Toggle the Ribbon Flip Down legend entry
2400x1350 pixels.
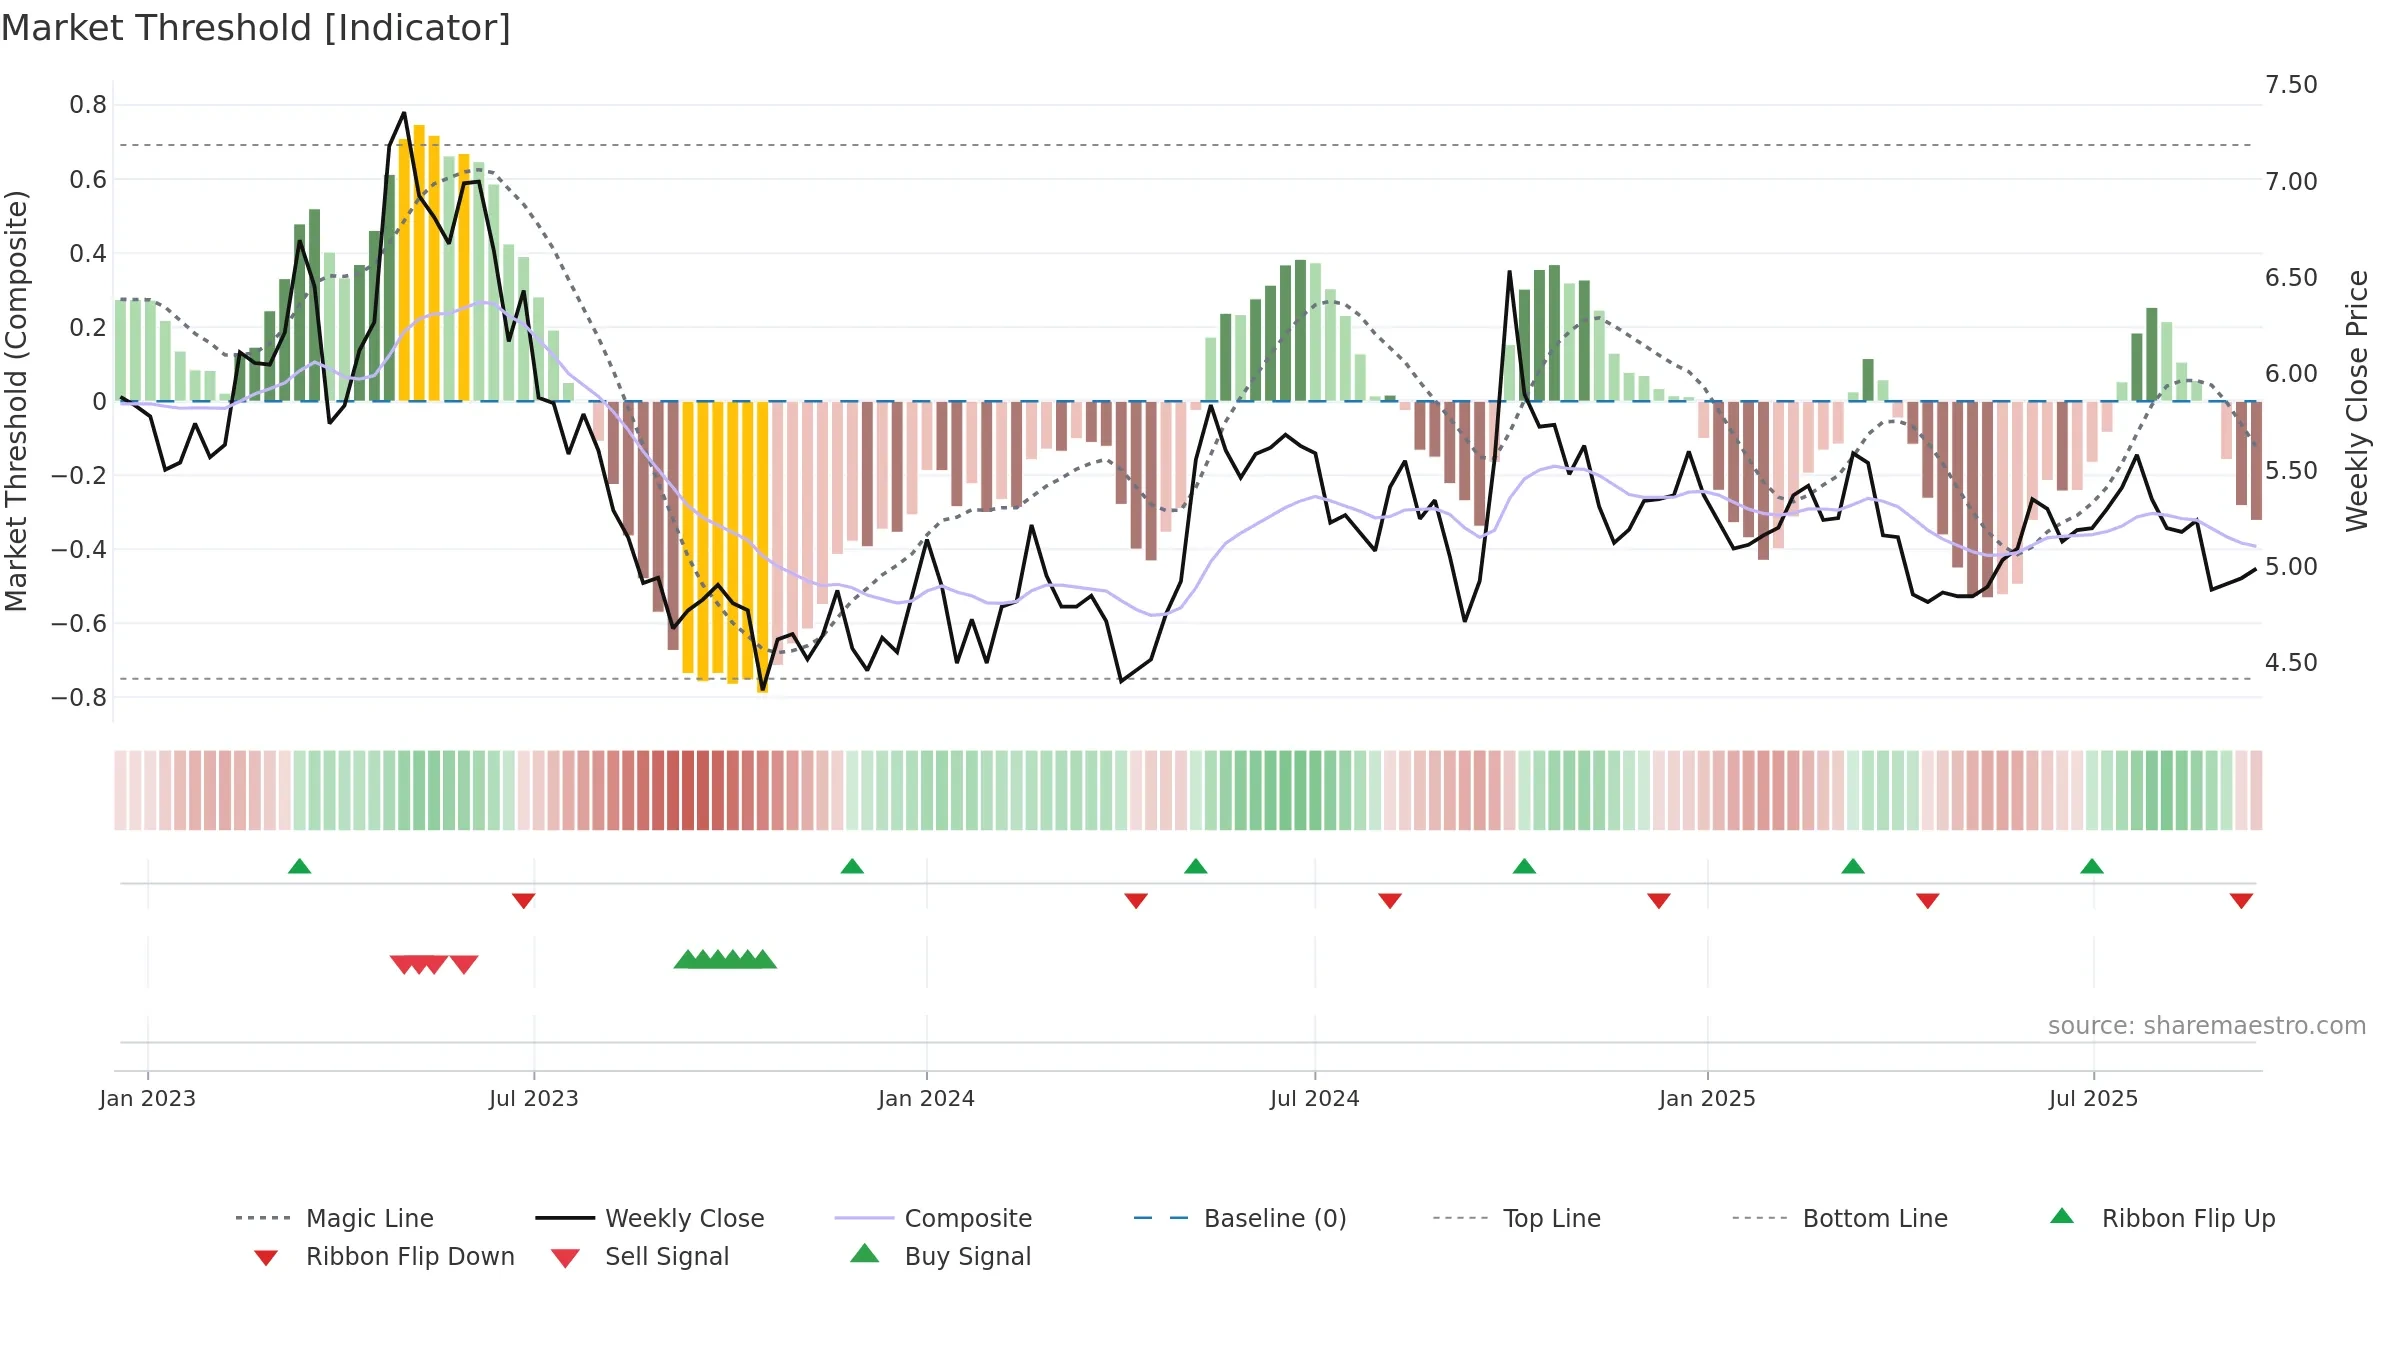(383, 1256)
